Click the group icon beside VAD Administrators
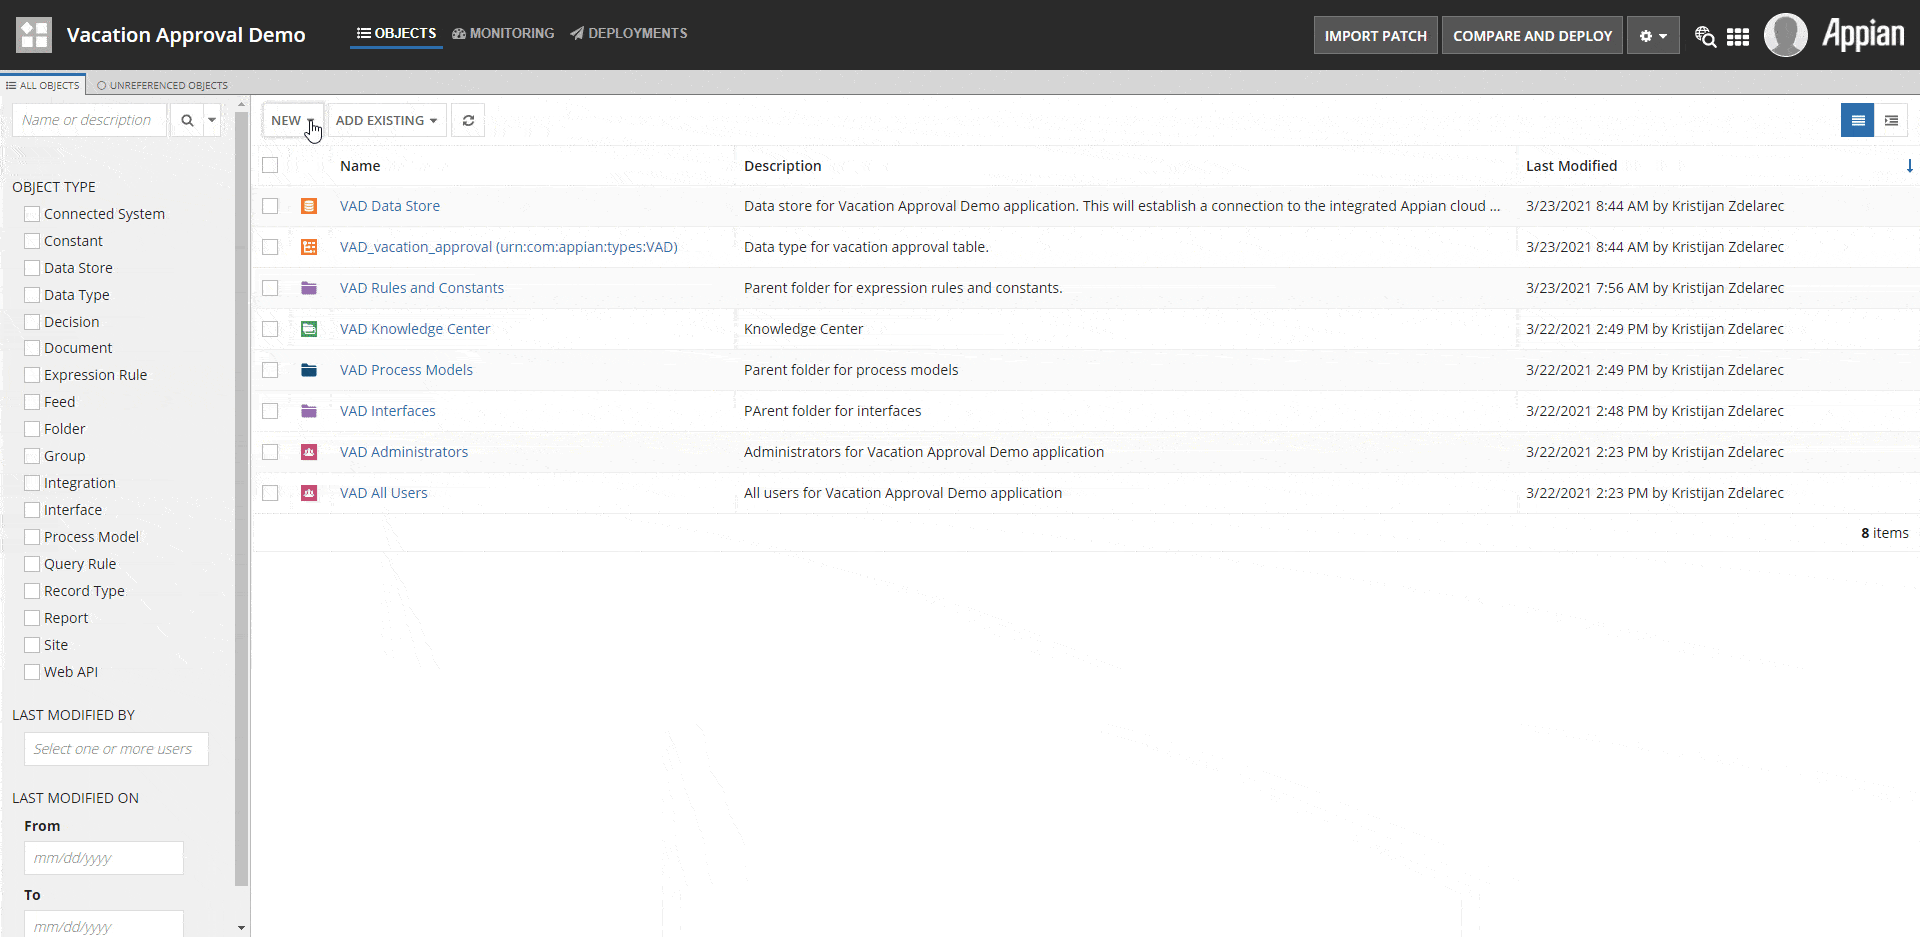Viewport: 1920px width, 937px height. coord(309,452)
